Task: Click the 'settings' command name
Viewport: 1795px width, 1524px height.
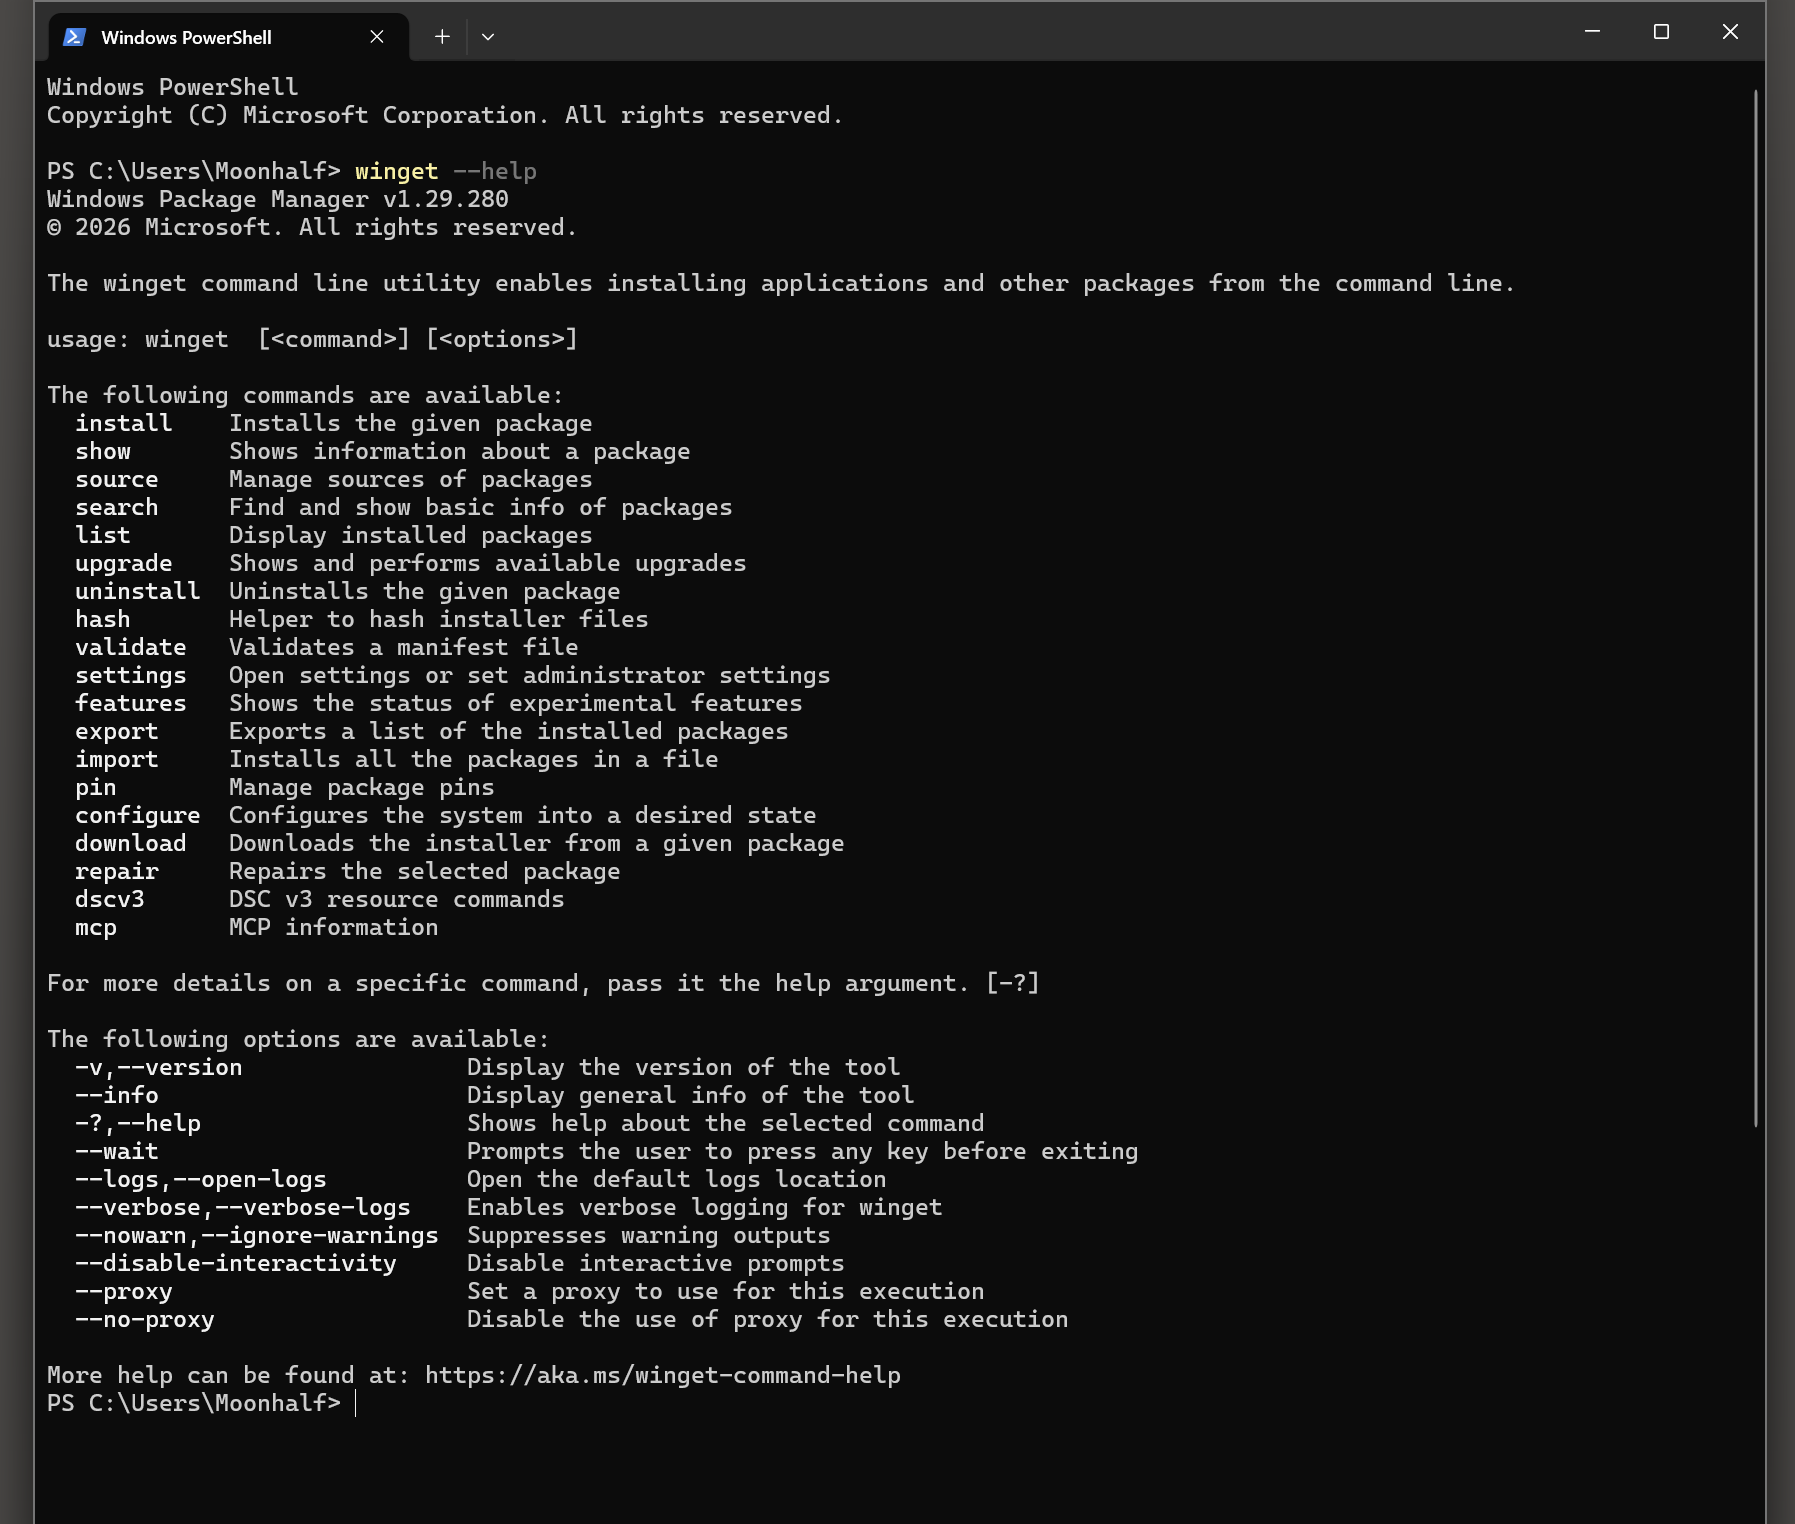Action: pyautogui.click(x=131, y=675)
